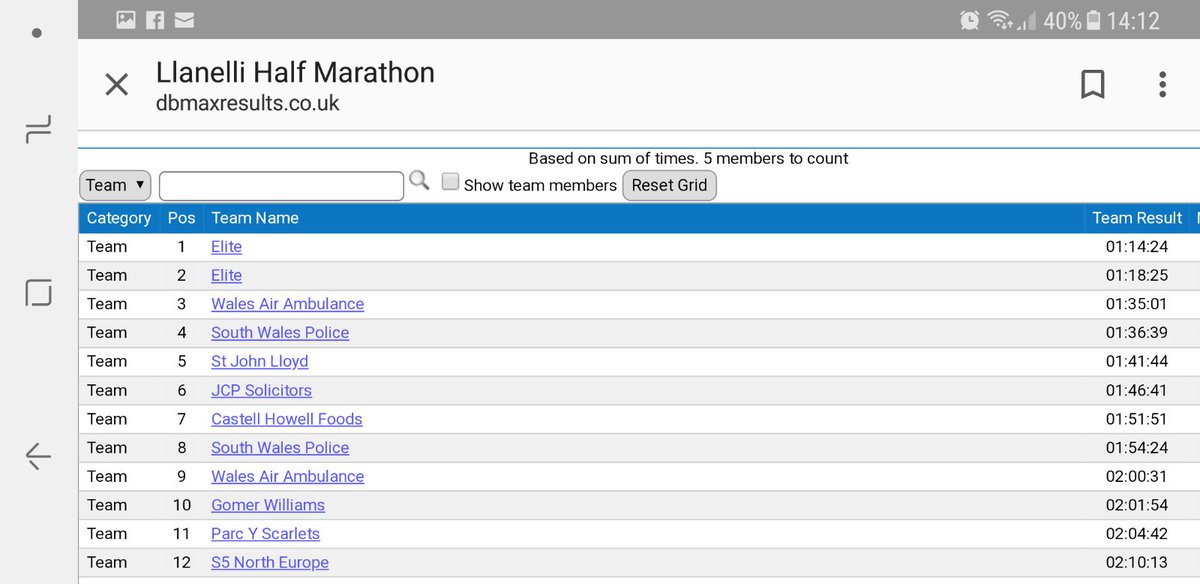The image size is (1200, 584).
Task: Click the team search text field
Action: point(281,186)
